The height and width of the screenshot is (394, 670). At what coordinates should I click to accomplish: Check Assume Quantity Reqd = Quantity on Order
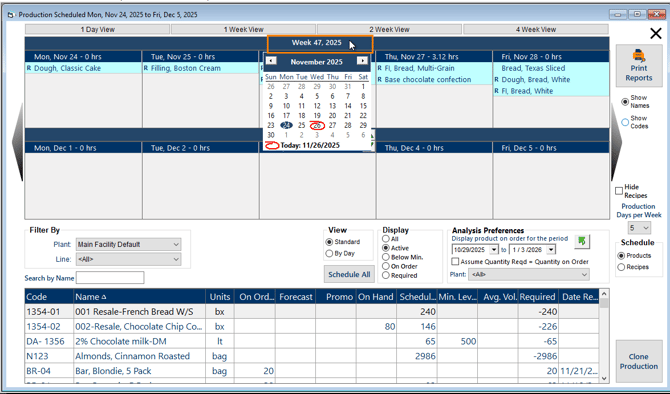coord(455,262)
